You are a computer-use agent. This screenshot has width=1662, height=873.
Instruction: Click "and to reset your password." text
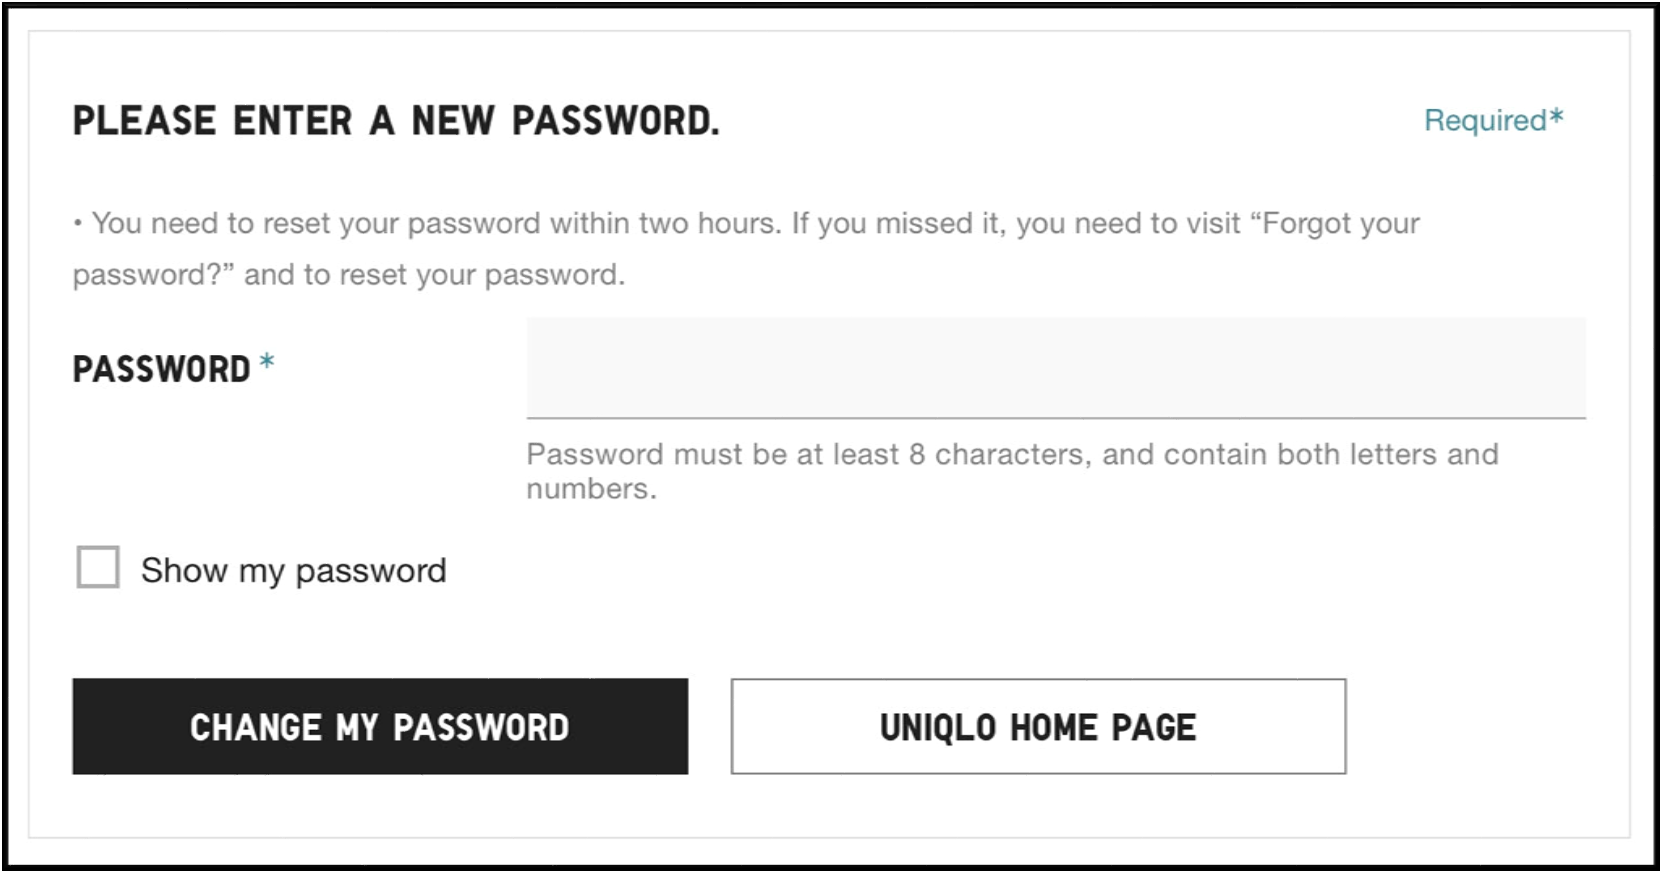(x=434, y=274)
